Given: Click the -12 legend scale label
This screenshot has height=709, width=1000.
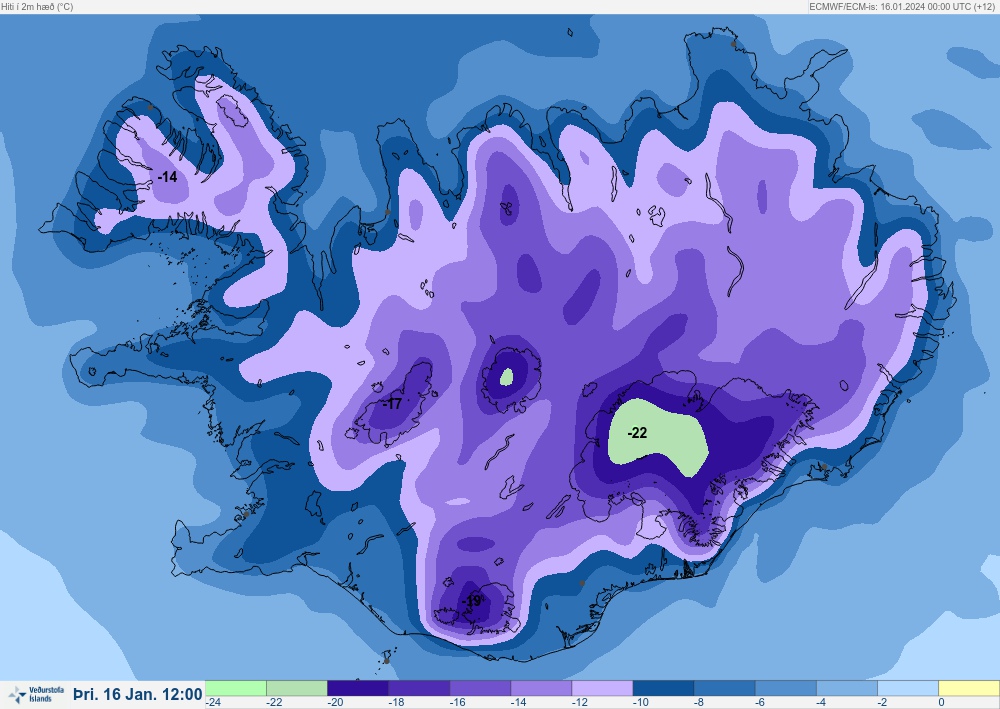Looking at the screenshot, I should click(580, 703).
